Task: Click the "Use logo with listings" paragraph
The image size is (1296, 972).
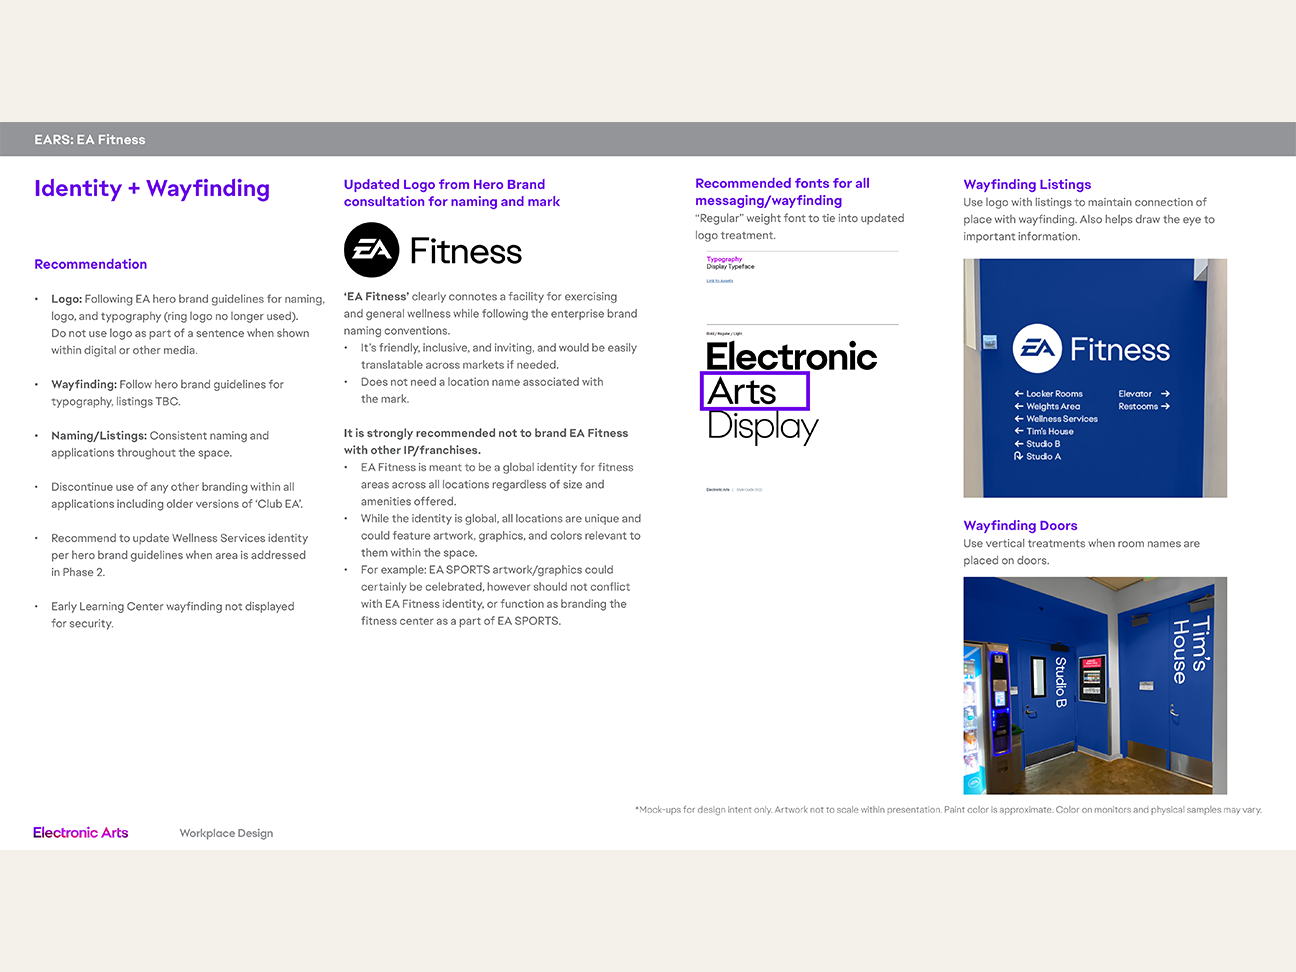Action: click(x=1089, y=219)
